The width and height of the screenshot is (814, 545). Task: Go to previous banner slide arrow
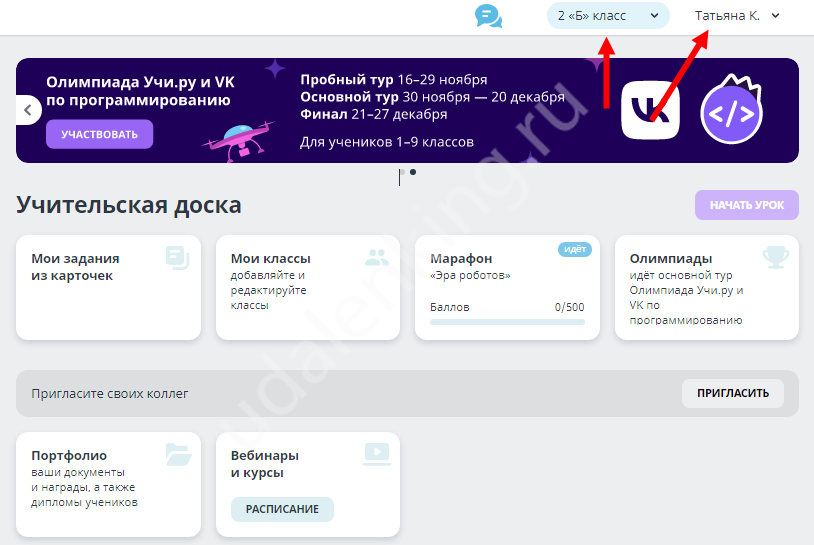pos(28,109)
